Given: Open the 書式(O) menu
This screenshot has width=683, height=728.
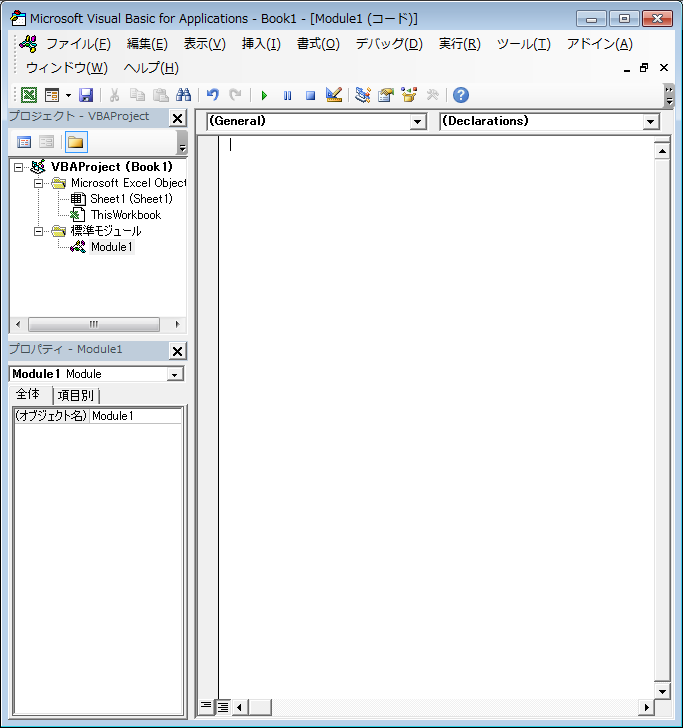Looking at the screenshot, I should [x=319, y=44].
